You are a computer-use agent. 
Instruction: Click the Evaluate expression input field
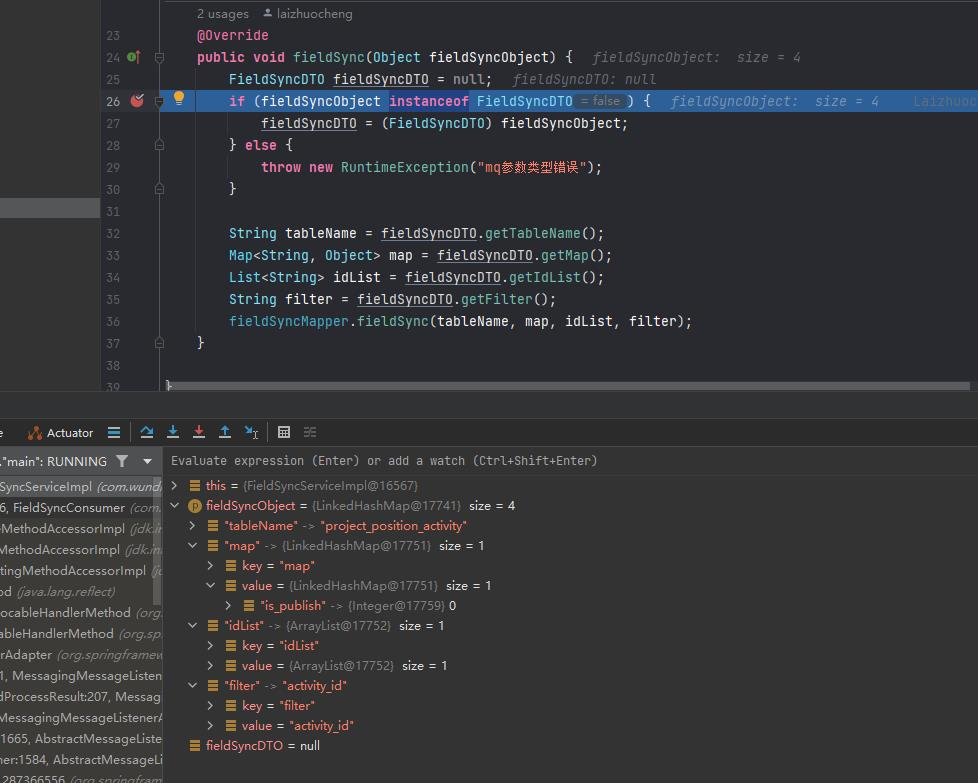tap(571, 460)
